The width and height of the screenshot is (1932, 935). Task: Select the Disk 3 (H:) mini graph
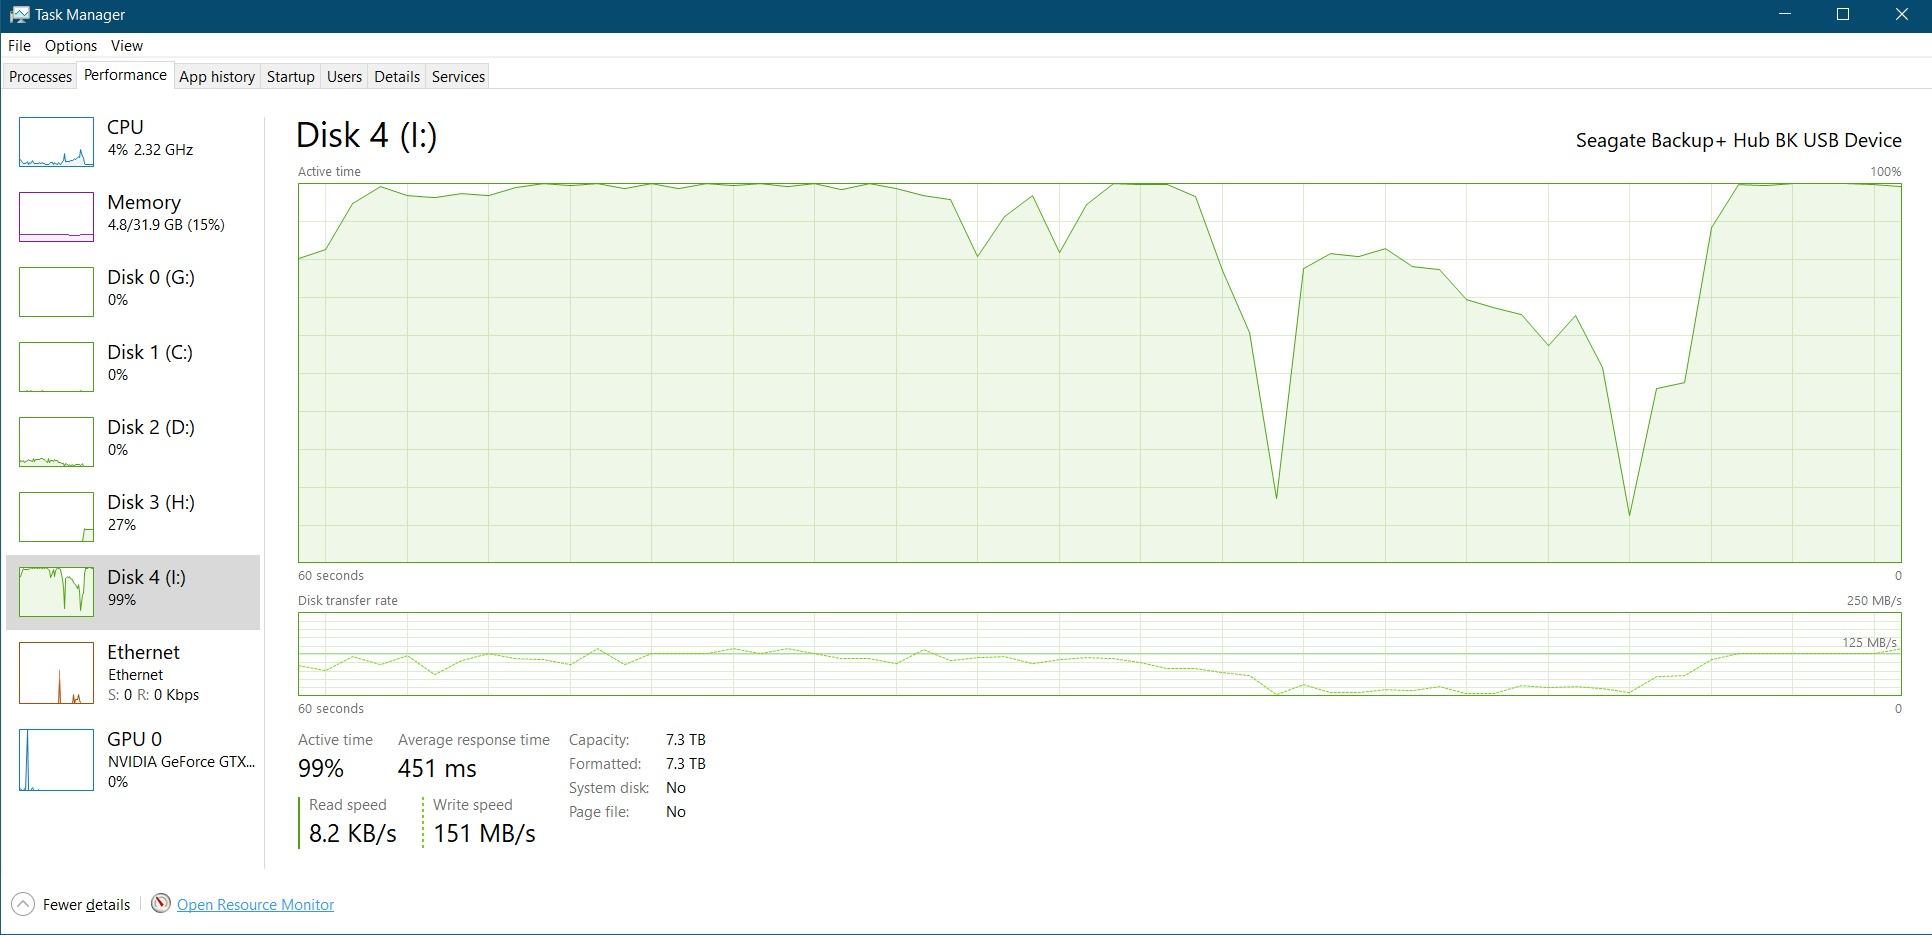coord(56,516)
